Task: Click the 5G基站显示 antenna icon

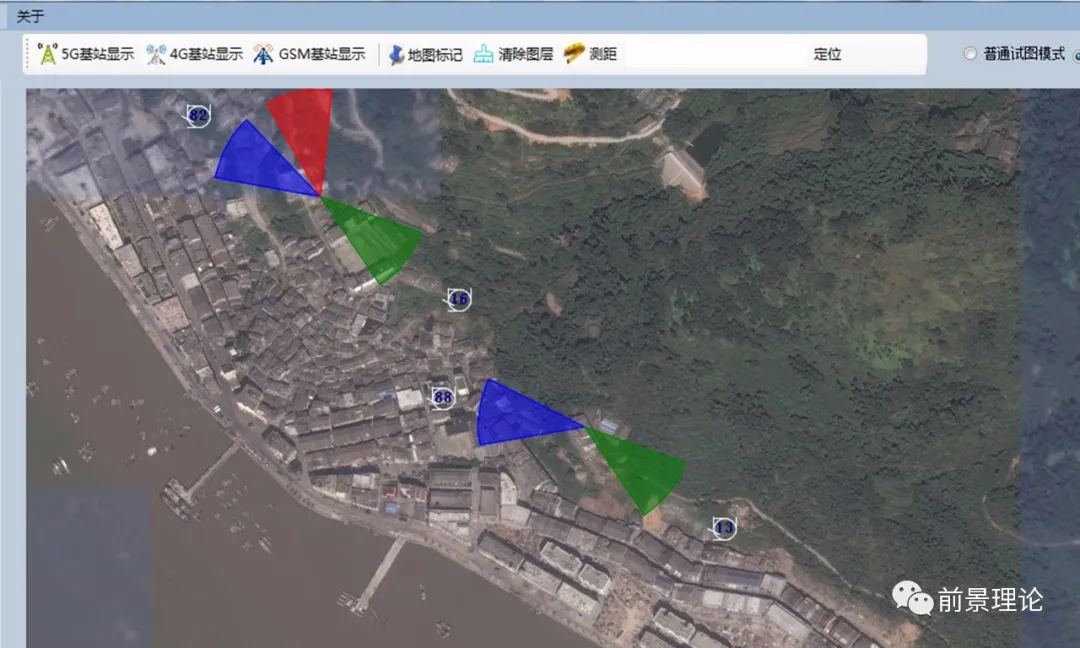Action: (x=48, y=54)
